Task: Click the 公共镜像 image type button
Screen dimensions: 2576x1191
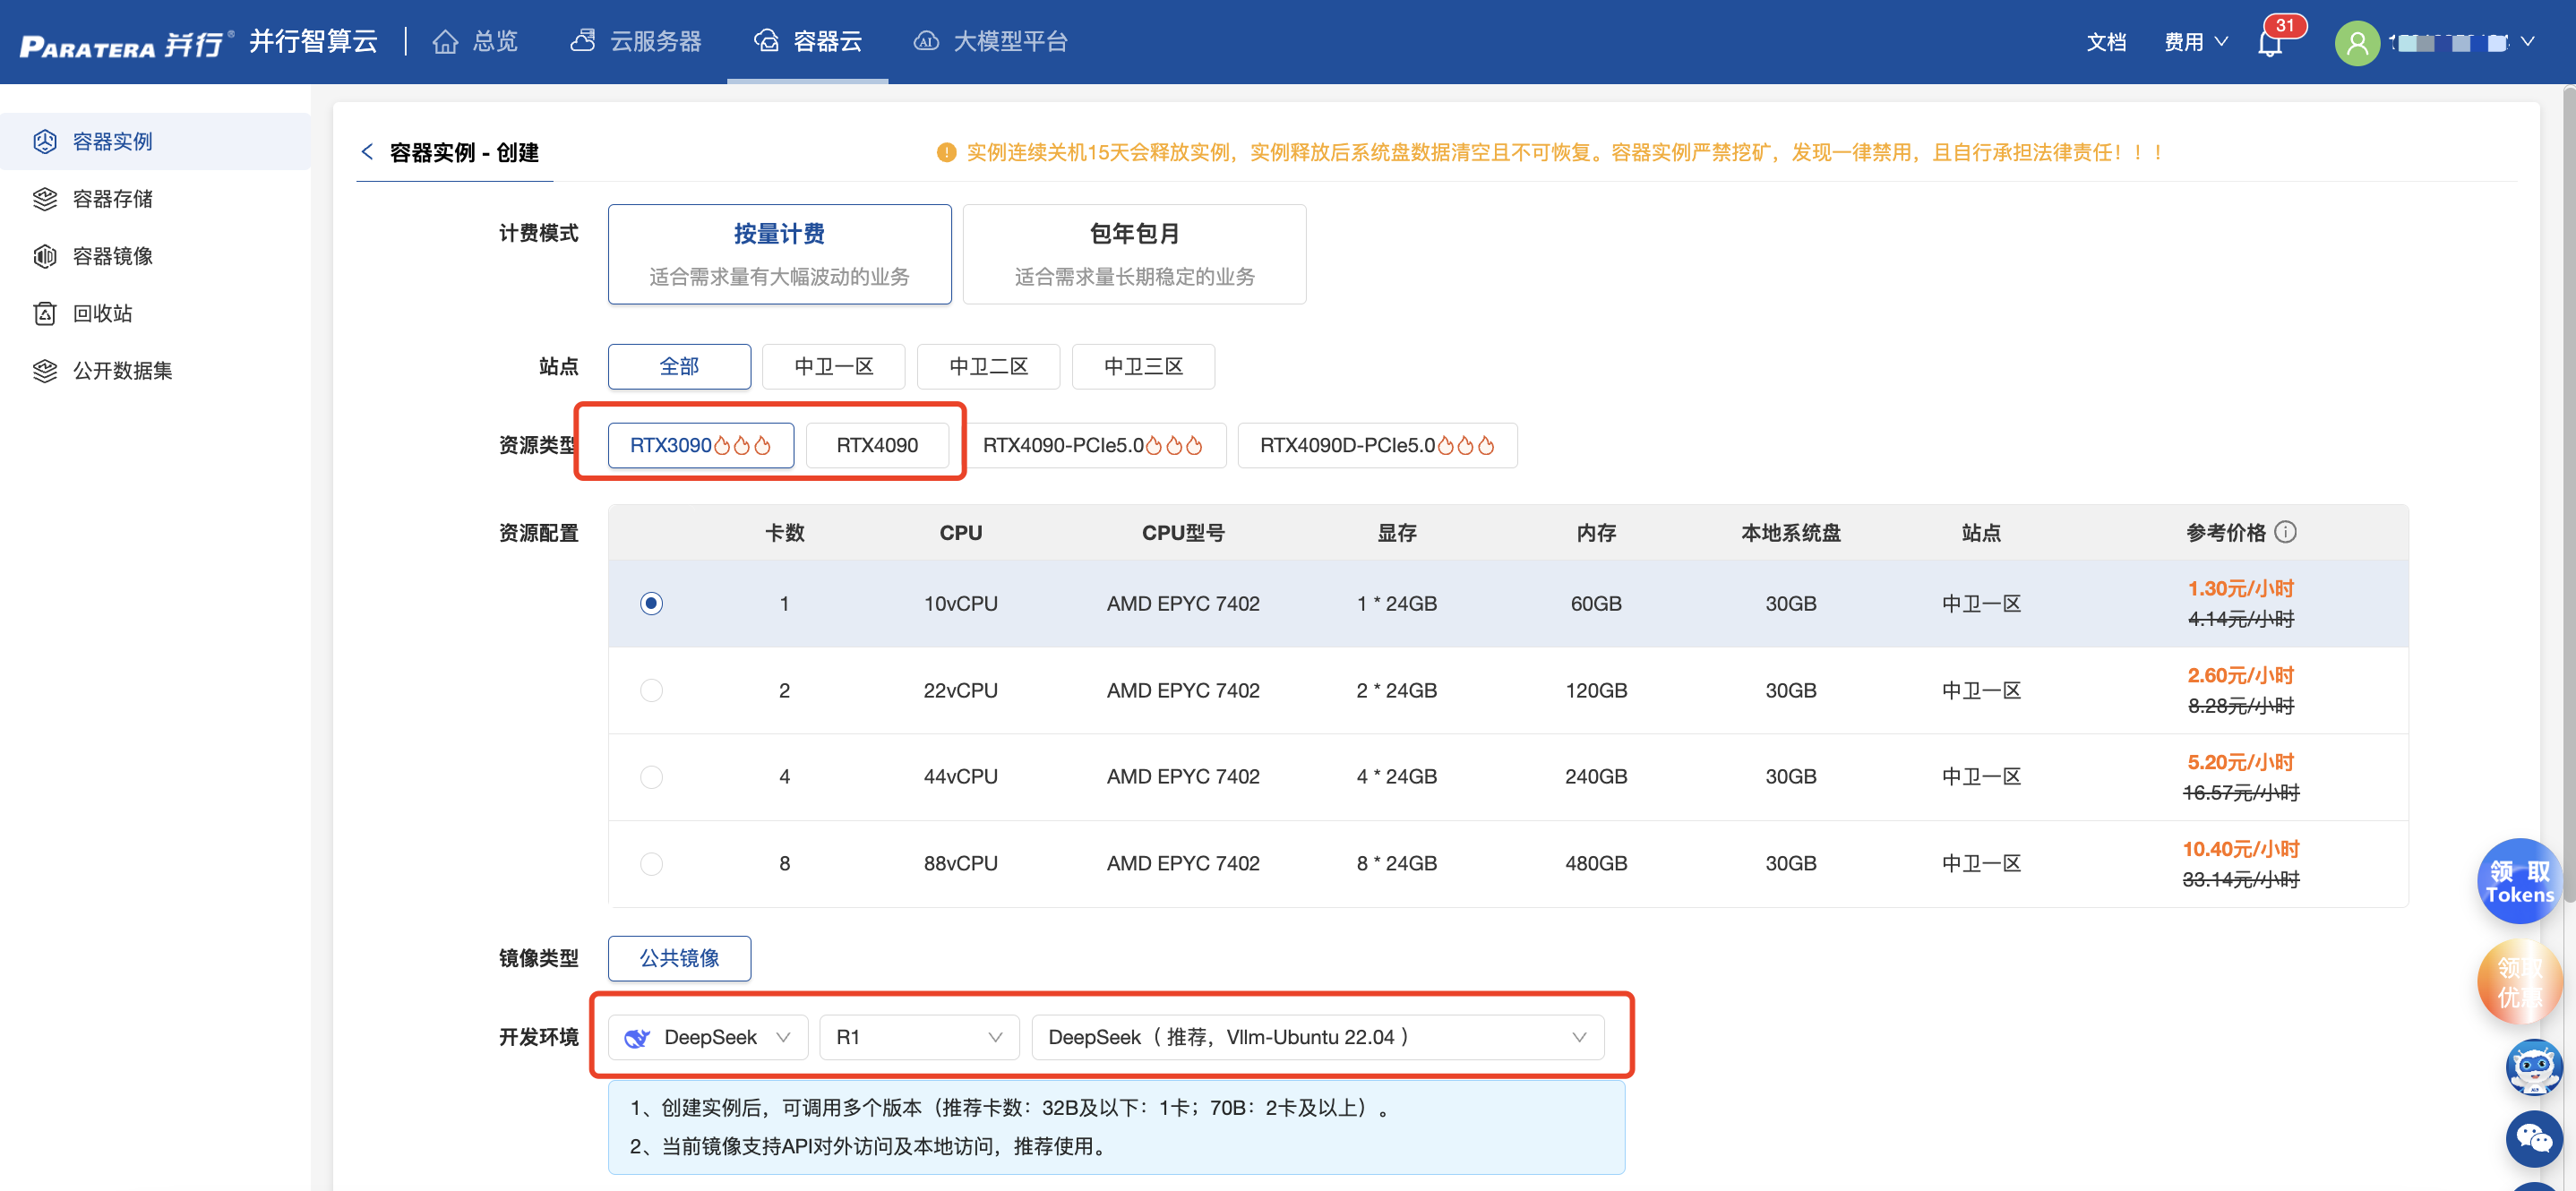Action: pos(679,958)
